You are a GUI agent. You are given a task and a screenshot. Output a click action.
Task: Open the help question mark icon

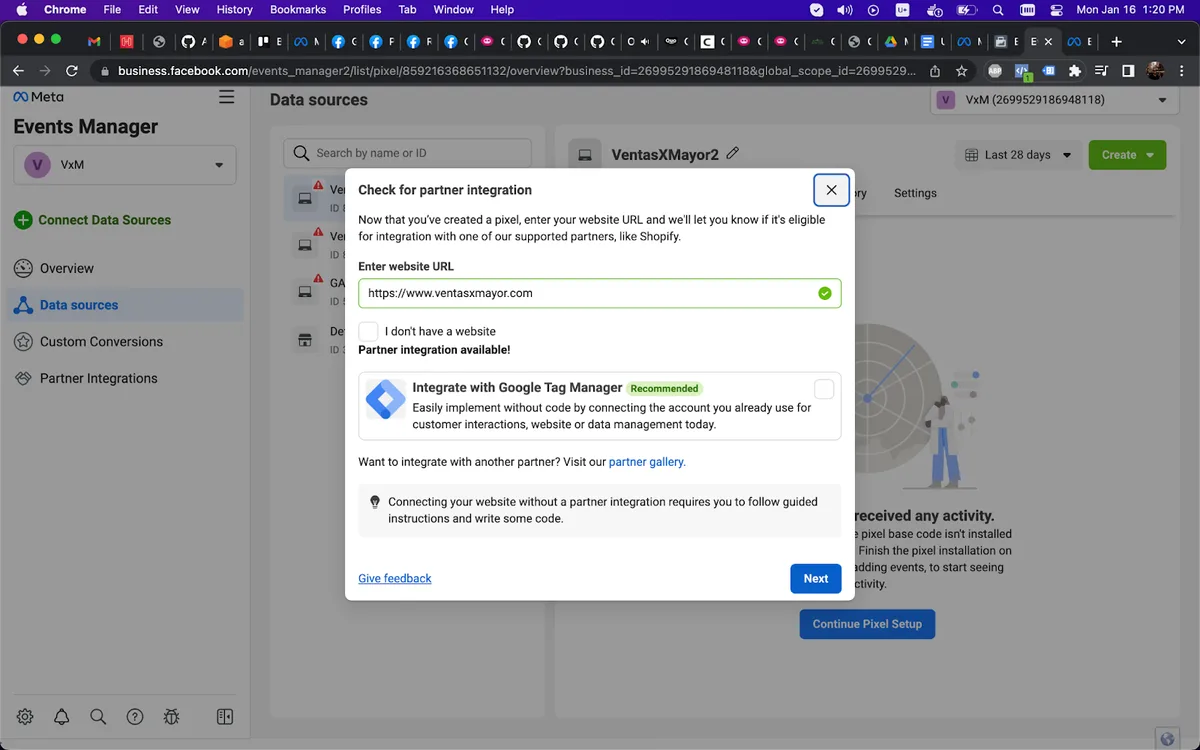point(135,716)
